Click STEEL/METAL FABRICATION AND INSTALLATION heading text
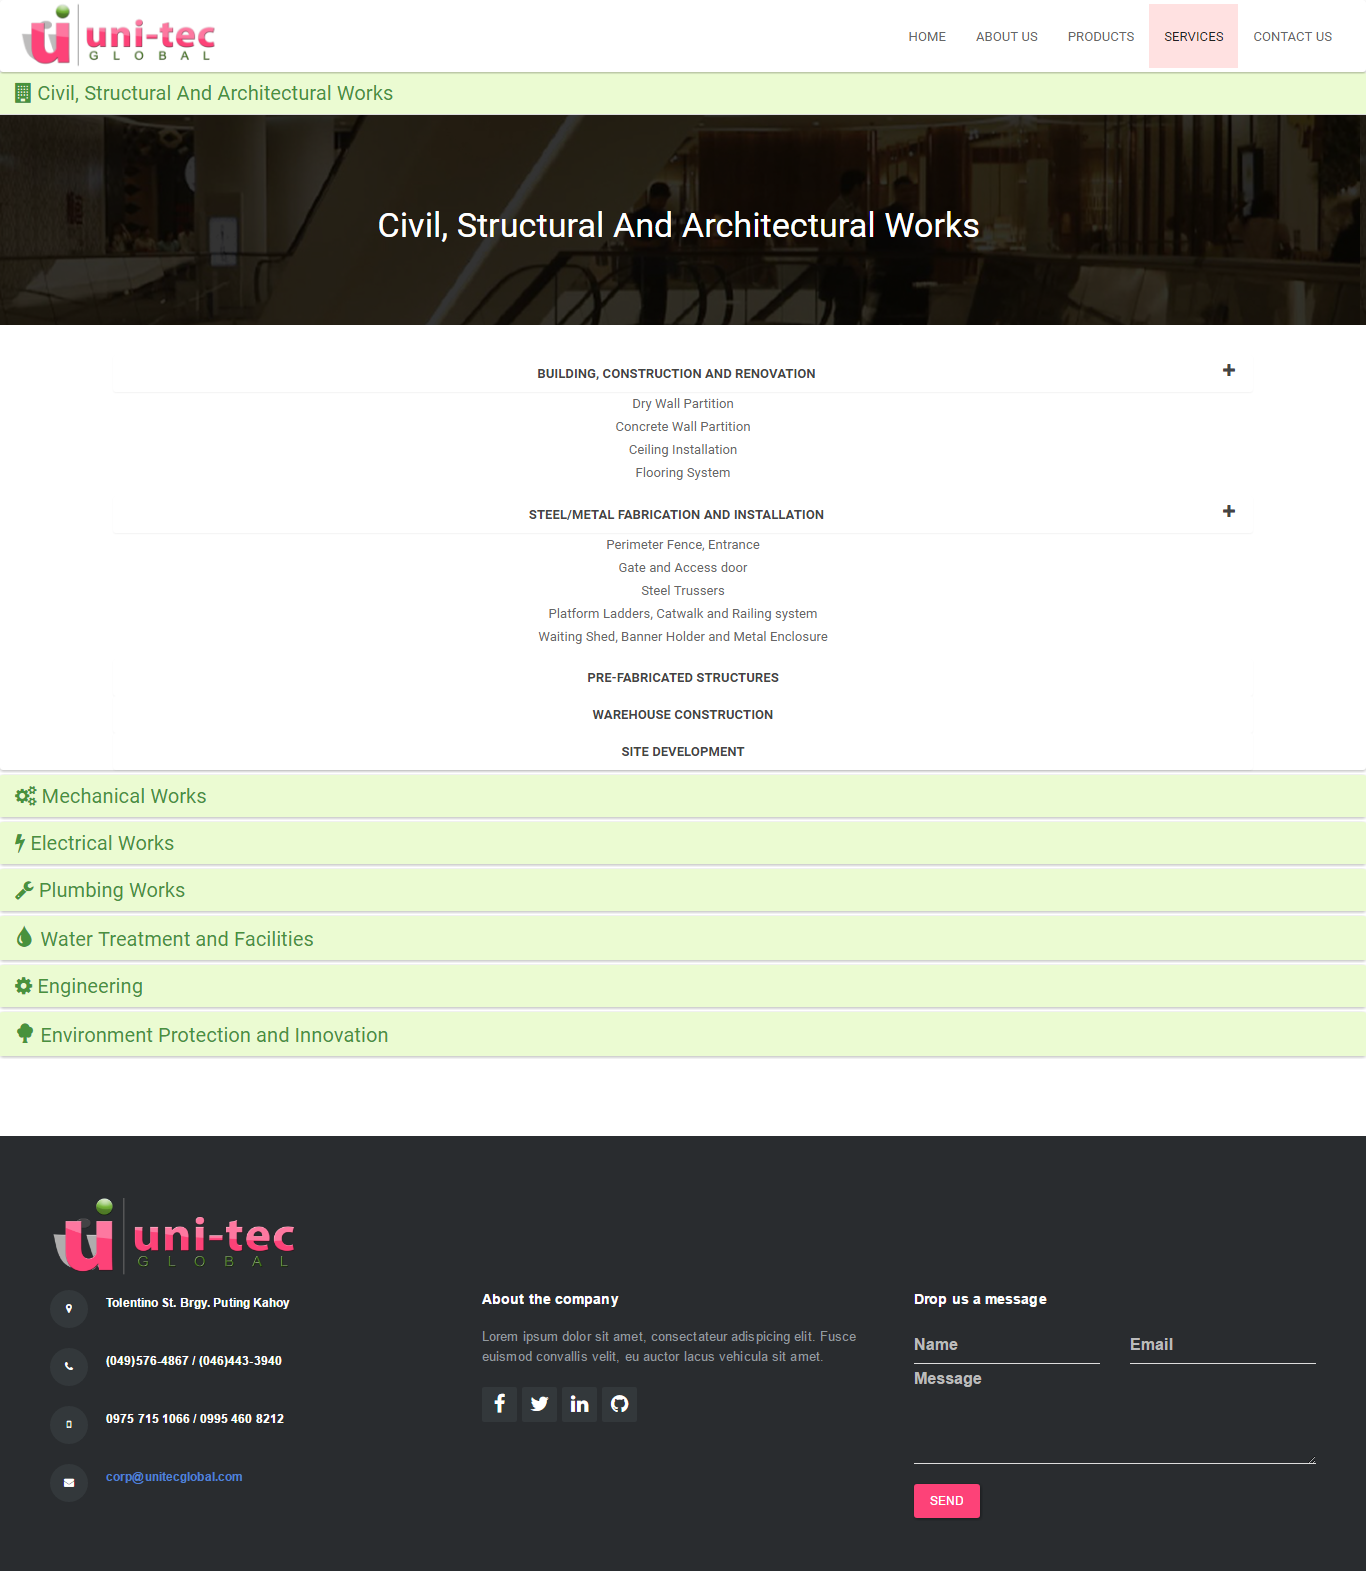The height and width of the screenshot is (1571, 1366). [x=676, y=515]
